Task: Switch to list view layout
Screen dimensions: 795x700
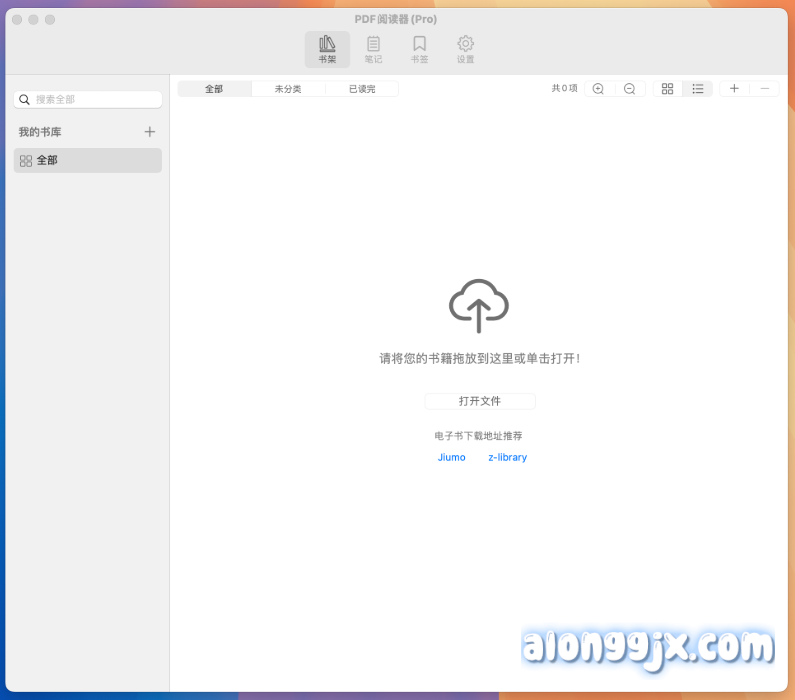Action: coord(698,89)
